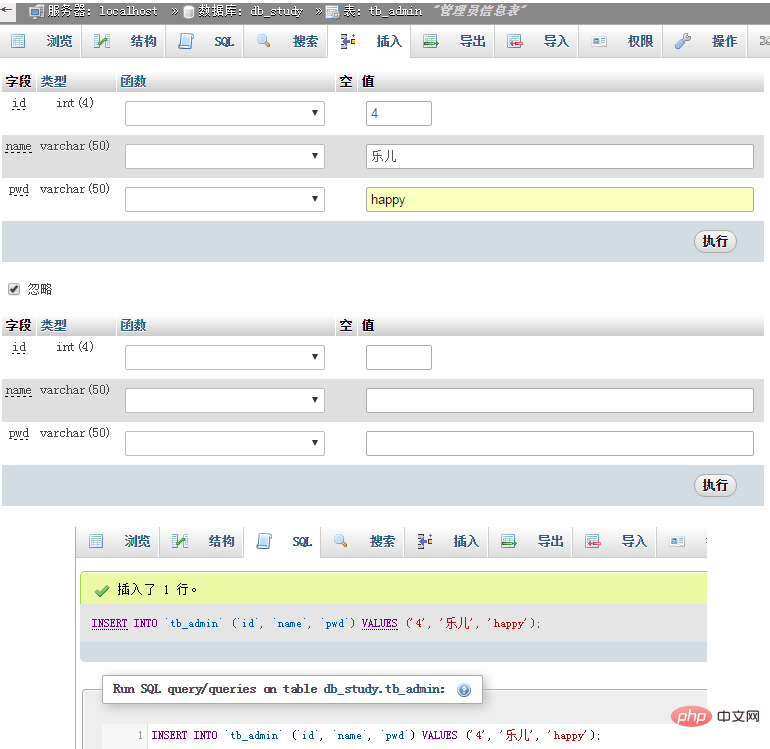
Task: Click the Export (导出) icon in the top tab bar
Action: tap(431, 41)
